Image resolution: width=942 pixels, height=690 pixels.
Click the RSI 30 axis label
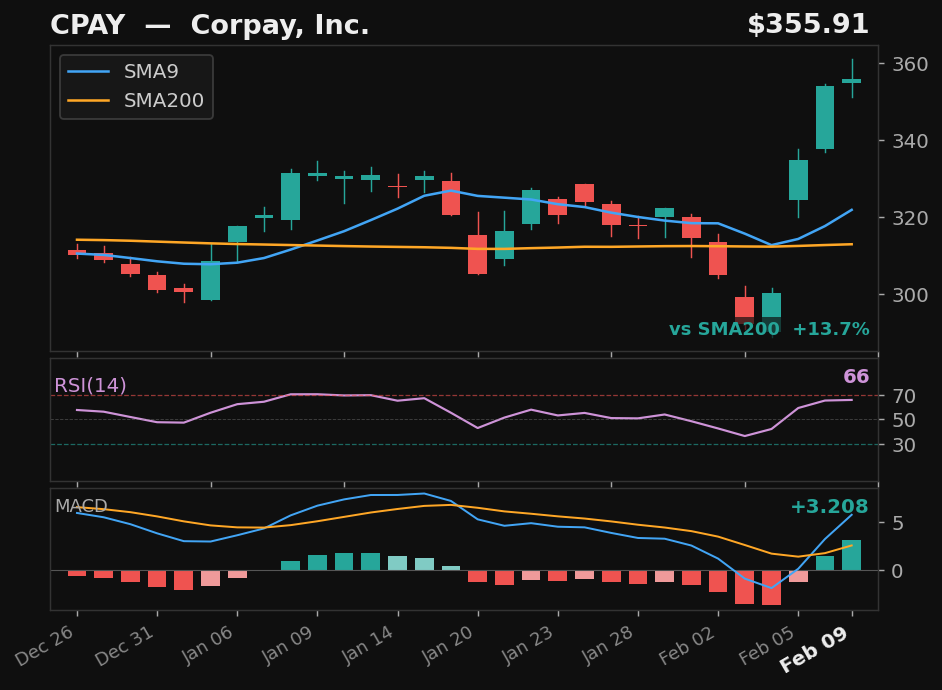(904, 445)
